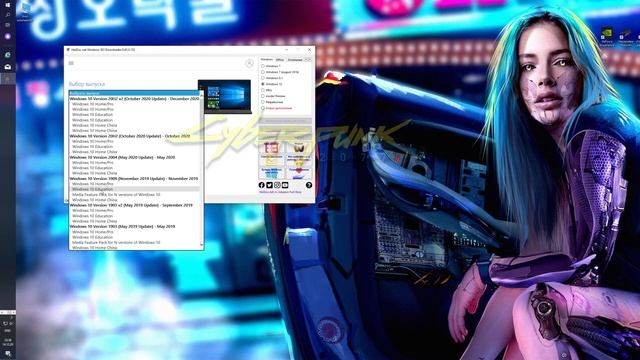
Task: Click the Windows 10 laptop preview image
Action: (225, 96)
